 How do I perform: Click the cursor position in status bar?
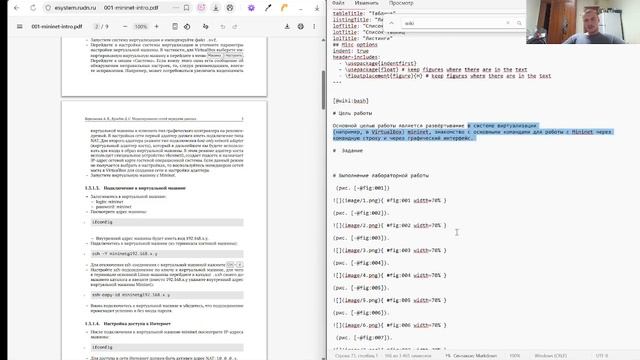click(357, 356)
